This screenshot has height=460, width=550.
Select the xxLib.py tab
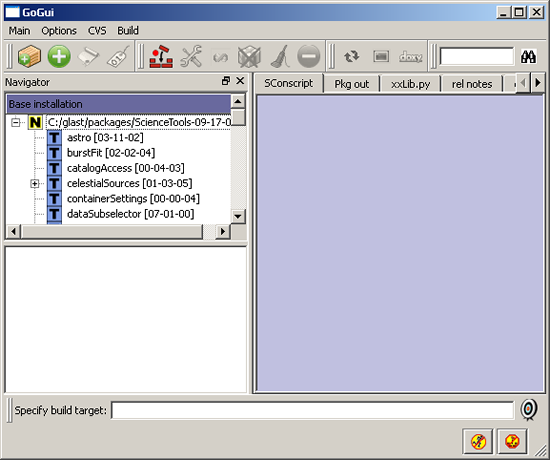tap(410, 84)
